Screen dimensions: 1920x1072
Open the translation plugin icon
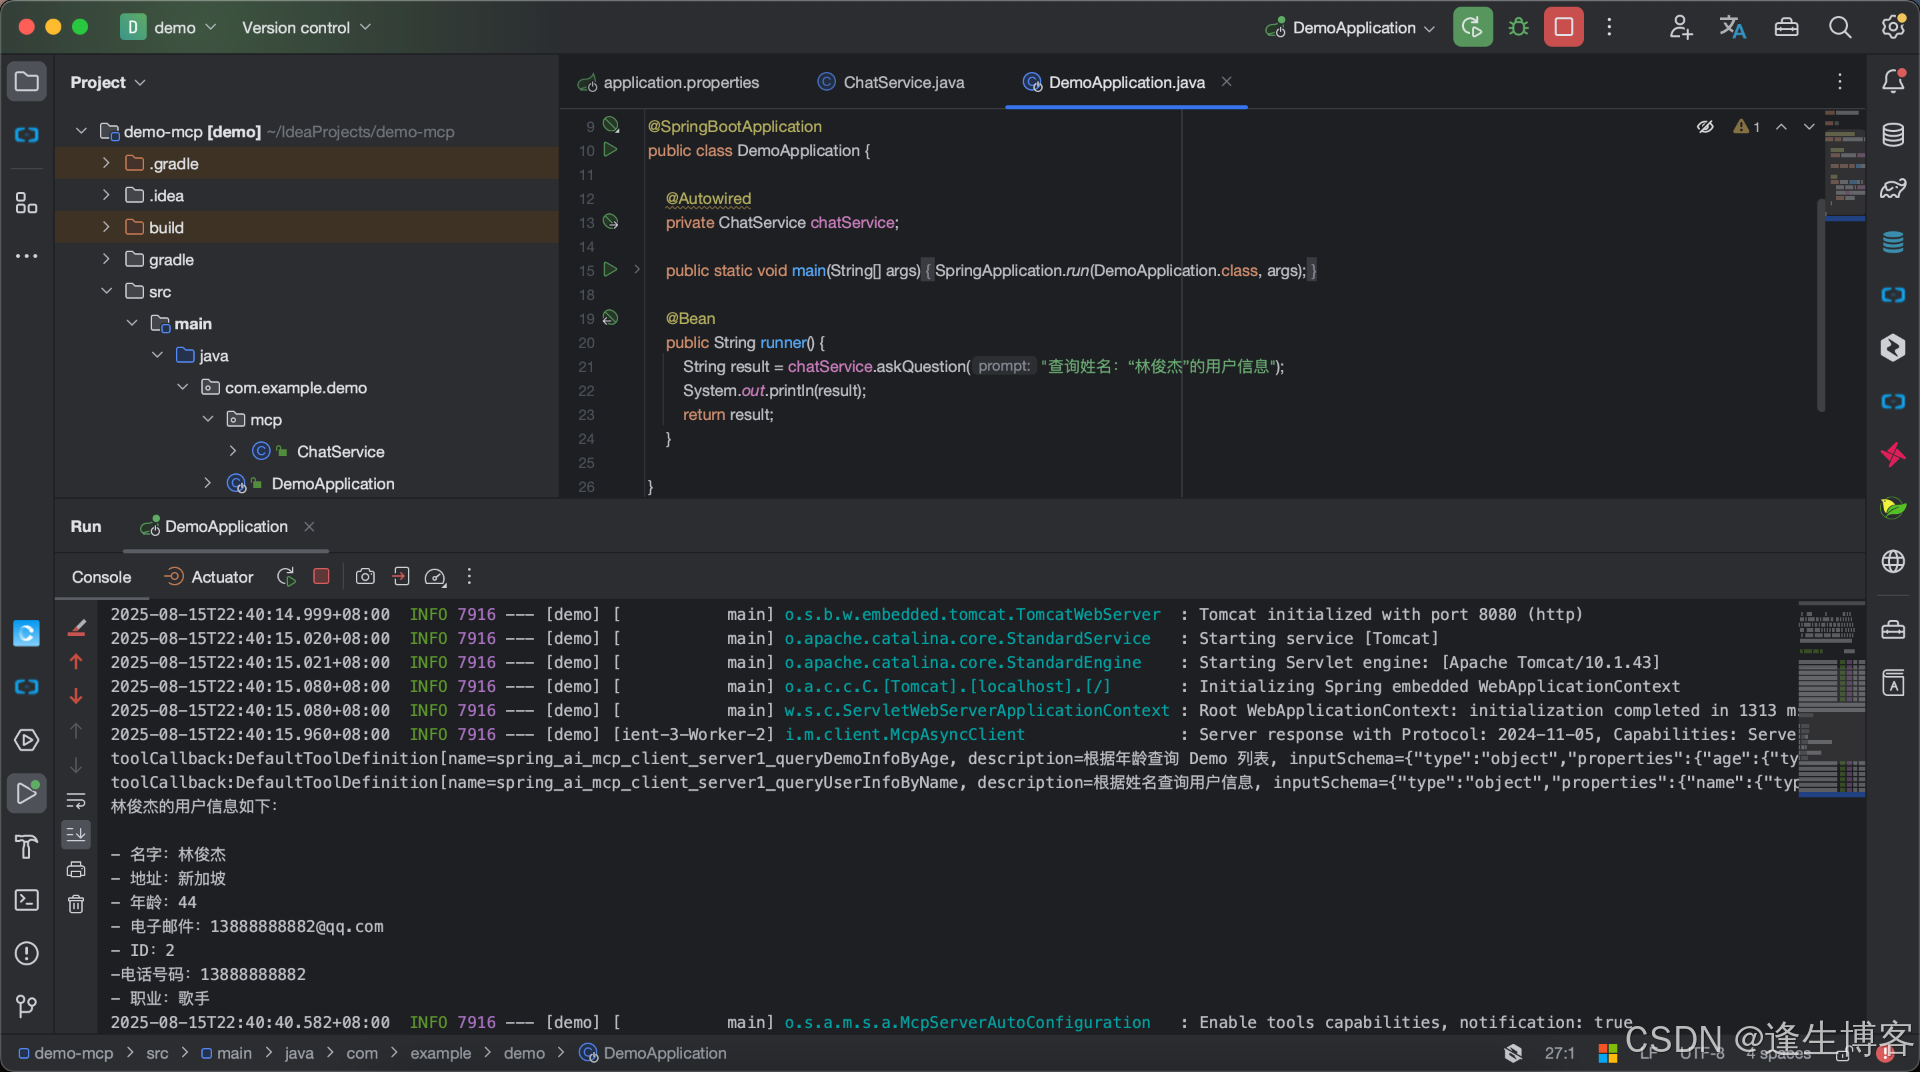(1733, 27)
